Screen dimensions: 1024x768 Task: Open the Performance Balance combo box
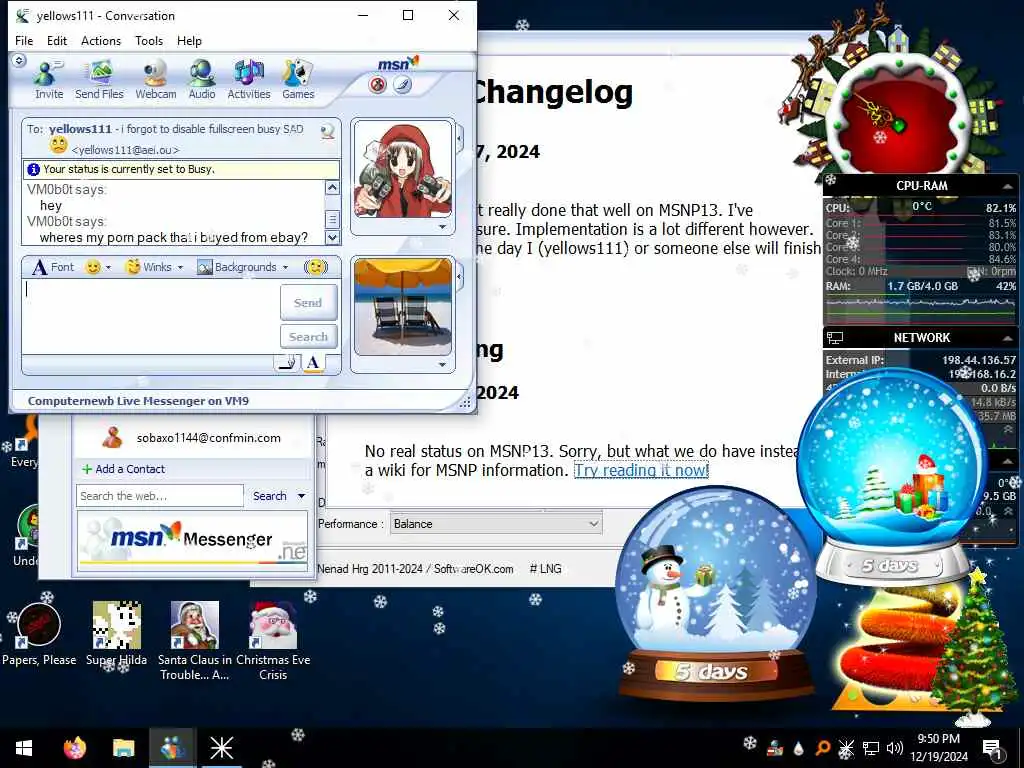(496, 524)
